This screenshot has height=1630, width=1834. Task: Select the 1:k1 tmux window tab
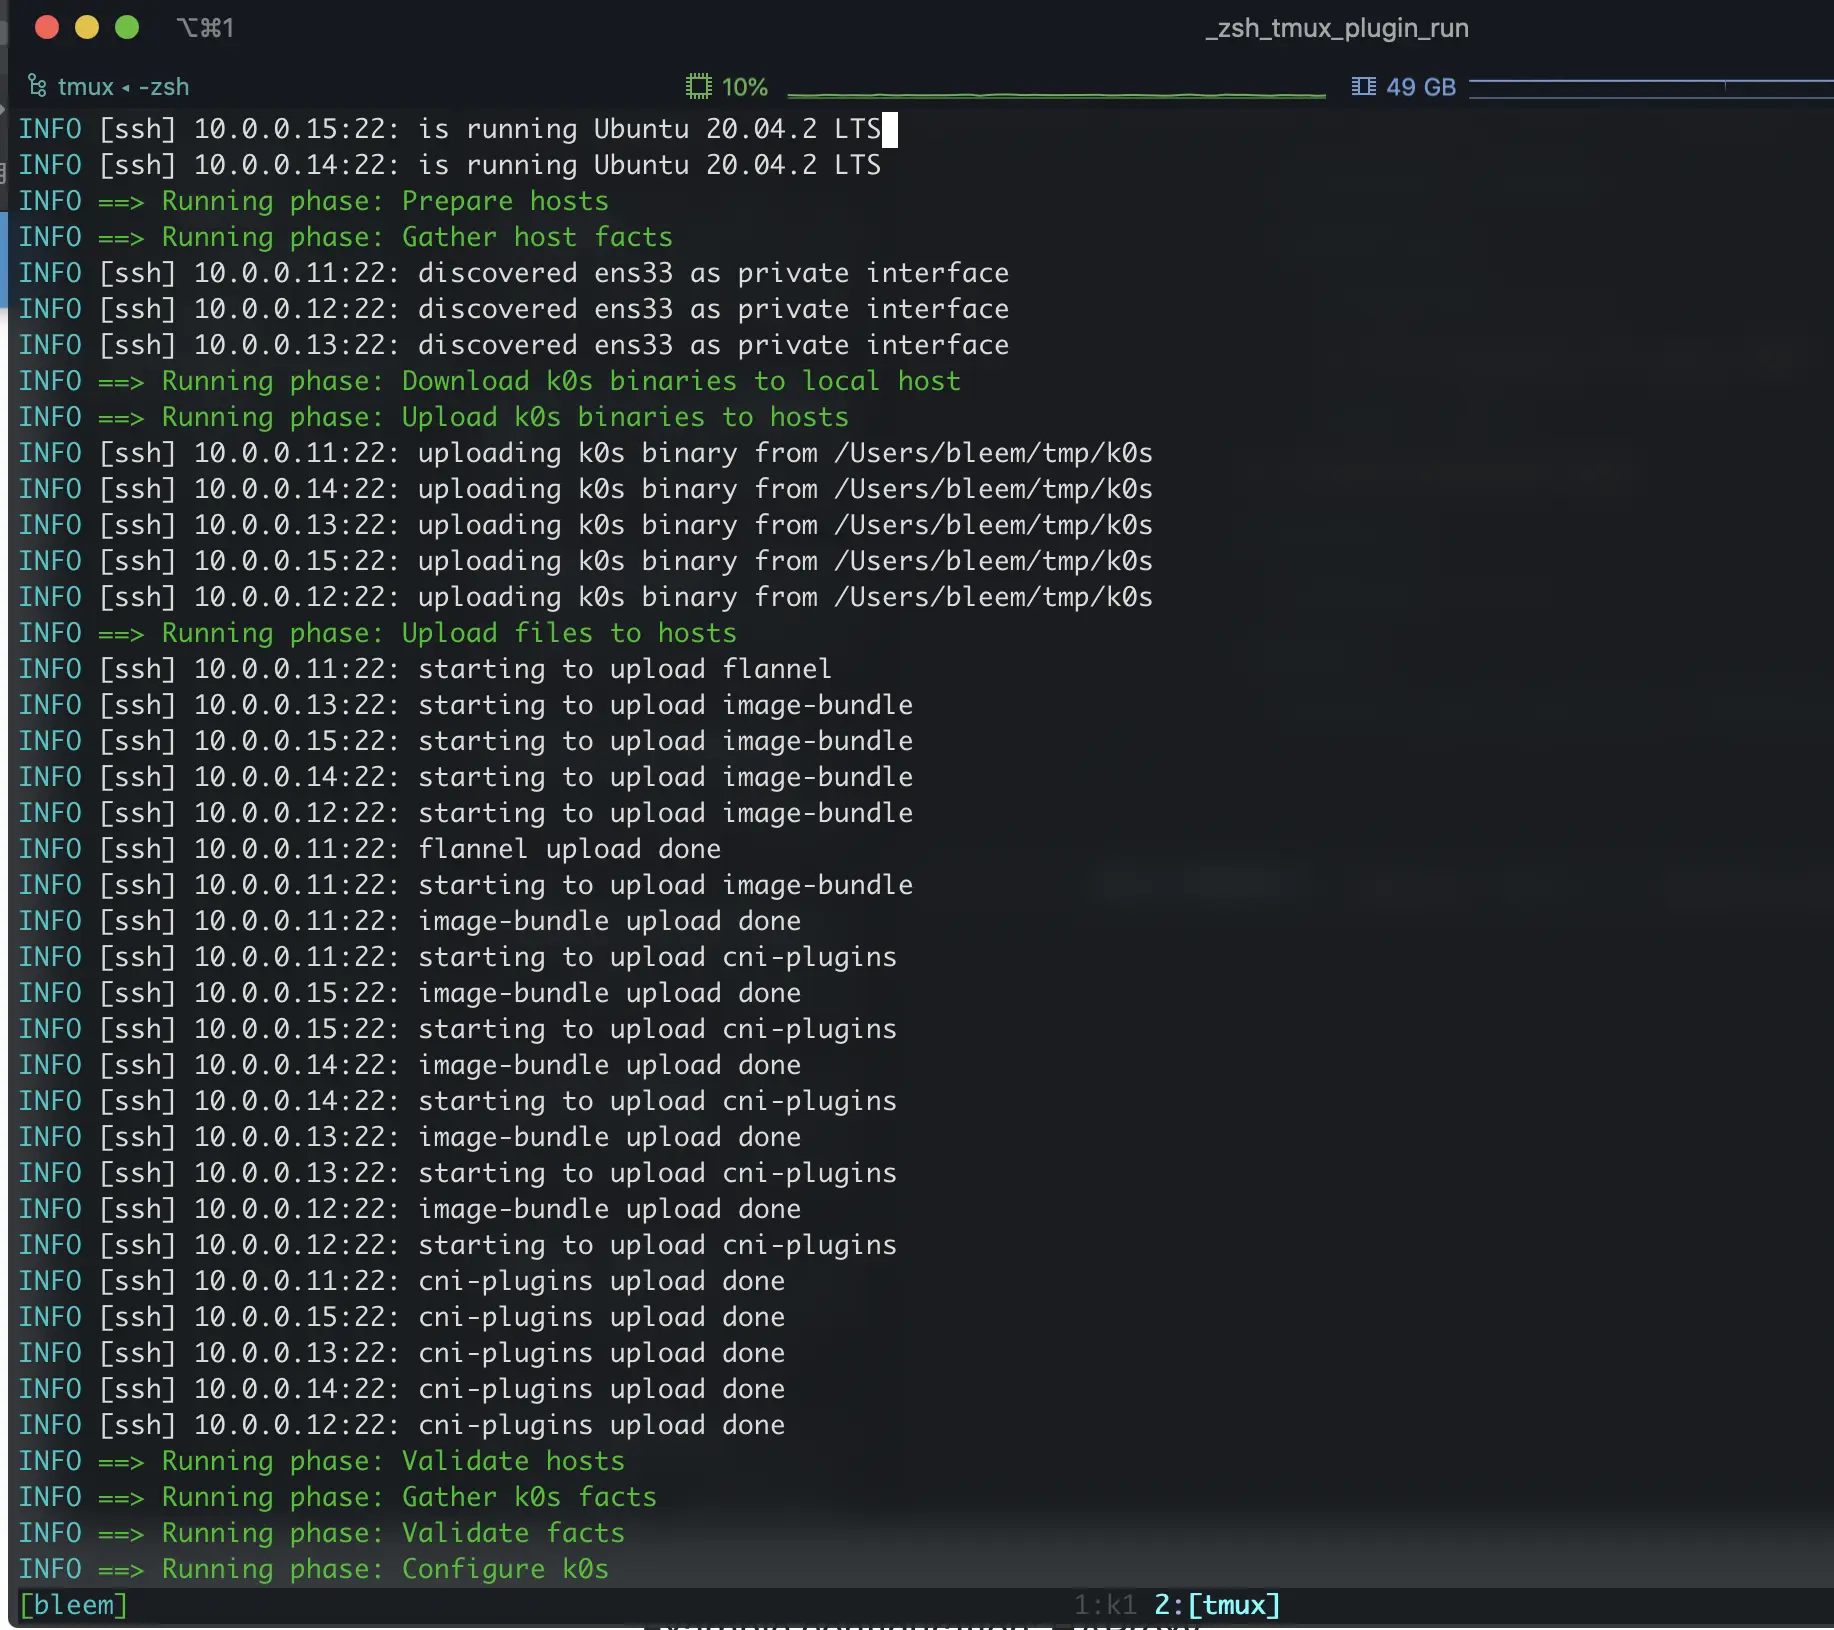click(x=1105, y=1605)
